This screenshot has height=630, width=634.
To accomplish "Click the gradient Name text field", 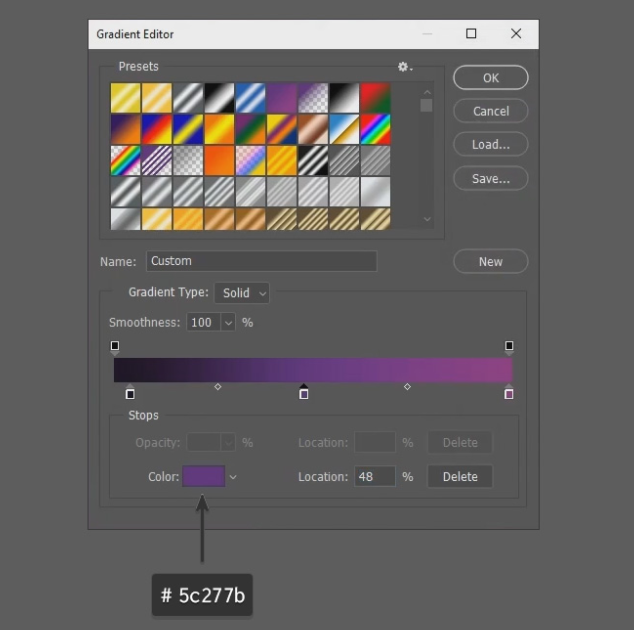I will click(x=262, y=261).
